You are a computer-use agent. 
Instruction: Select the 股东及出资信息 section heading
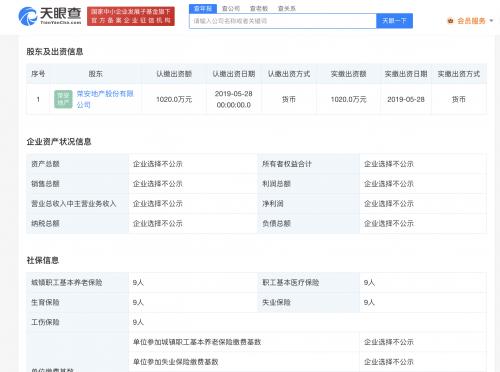pyautogui.click(x=55, y=52)
